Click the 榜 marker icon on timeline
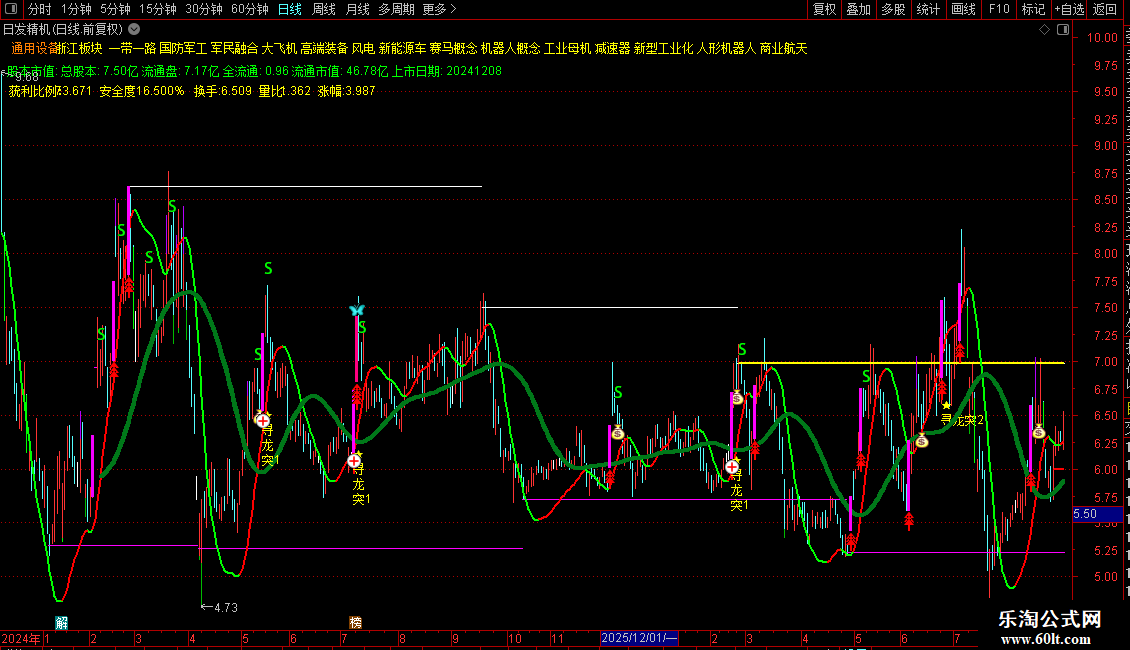 (x=355, y=623)
